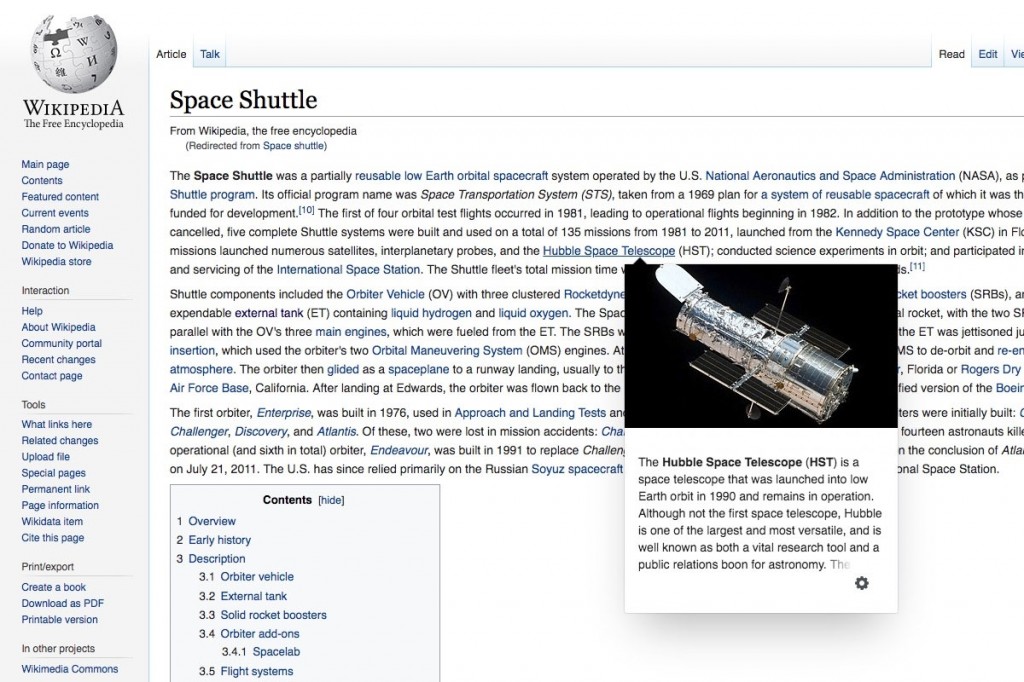Click Donate to Wikipedia
This screenshot has height=682, width=1024.
pos(67,246)
